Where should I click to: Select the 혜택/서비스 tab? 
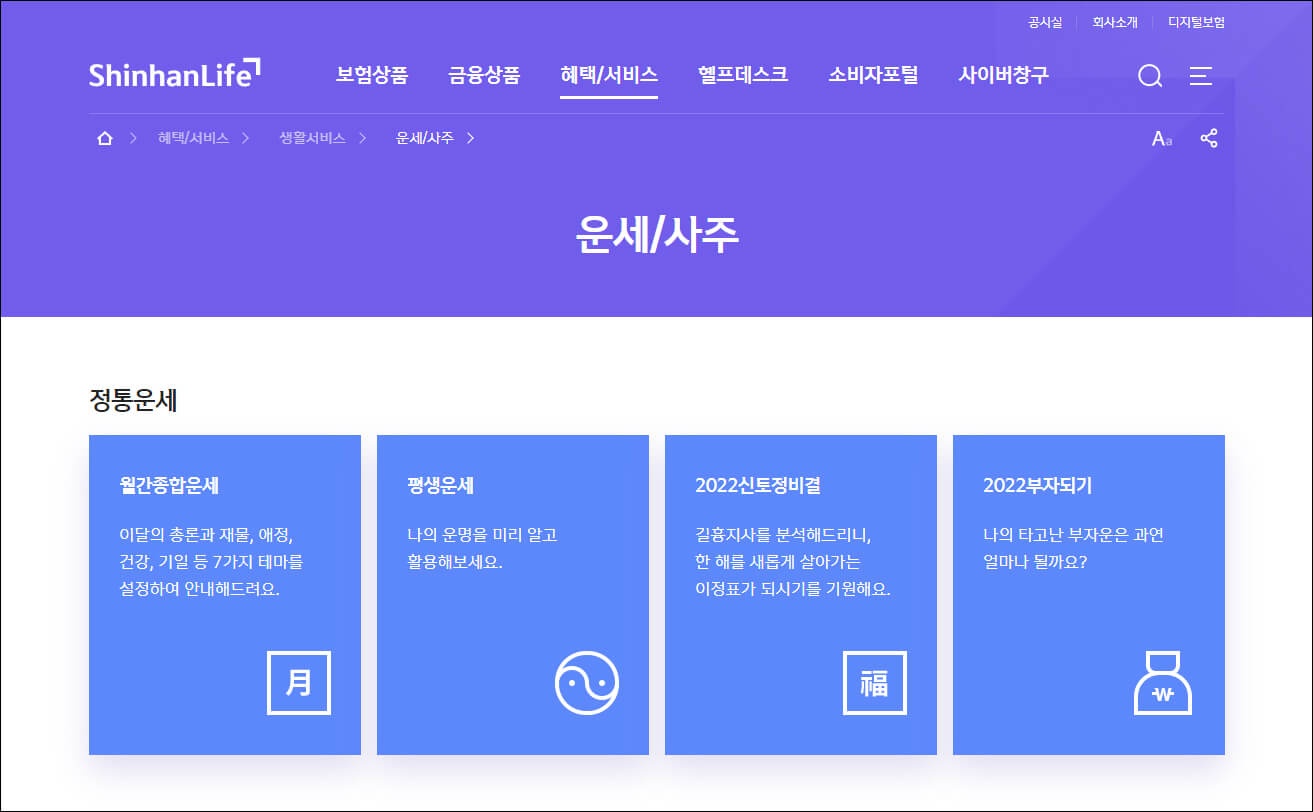[x=609, y=75]
